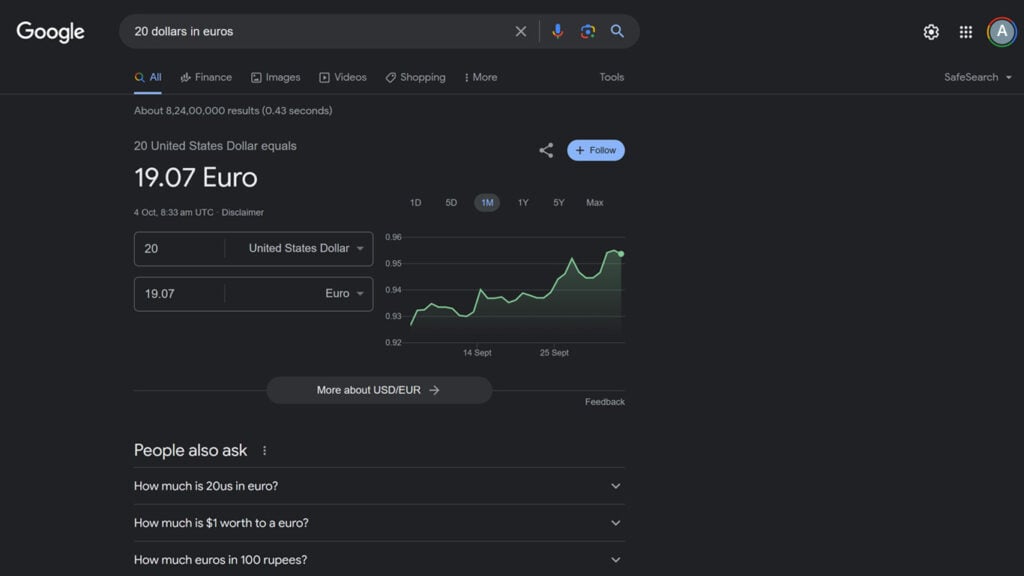Select the 1Y chart range

tap(523, 202)
